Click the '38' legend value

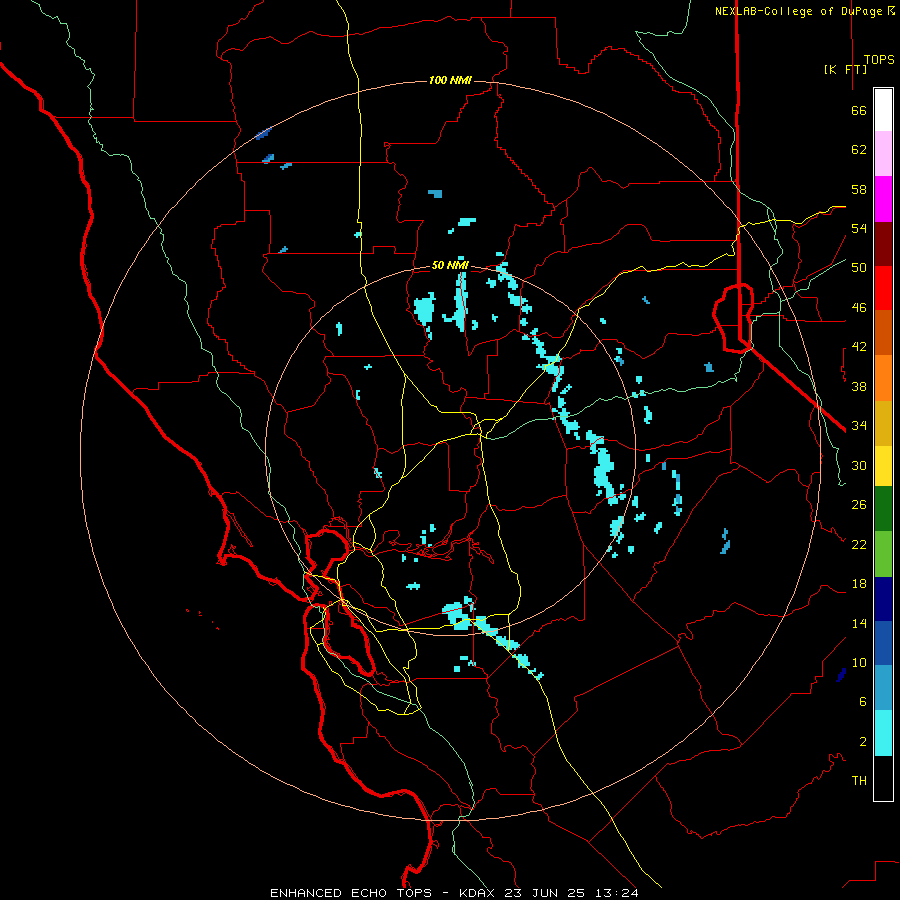(x=859, y=386)
